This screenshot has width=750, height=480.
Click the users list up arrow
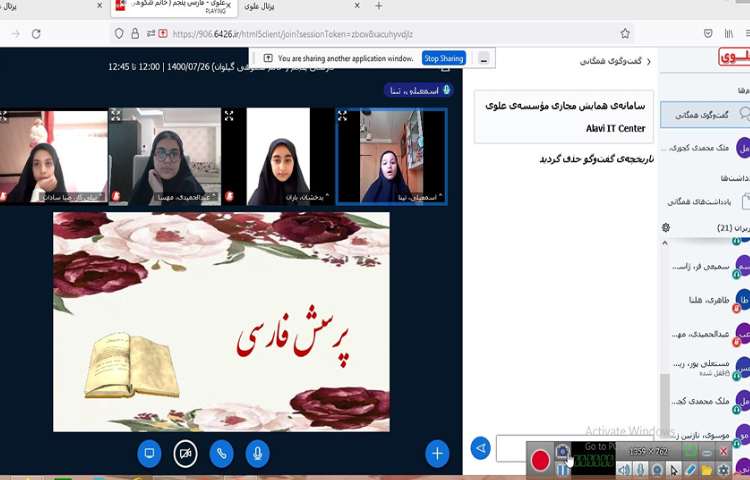click(665, 243)
